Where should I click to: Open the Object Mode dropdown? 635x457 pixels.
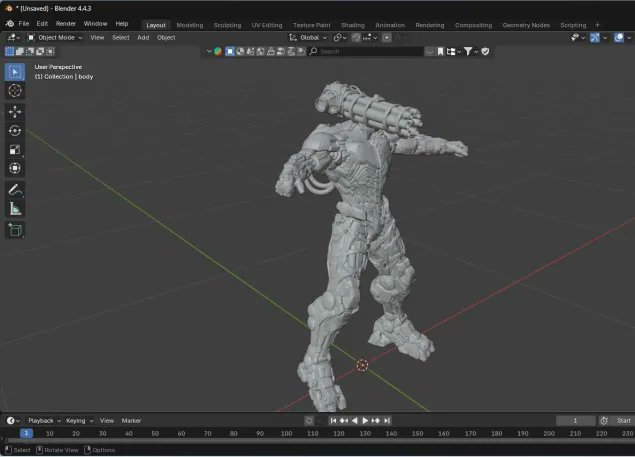[x=55, y=38]
